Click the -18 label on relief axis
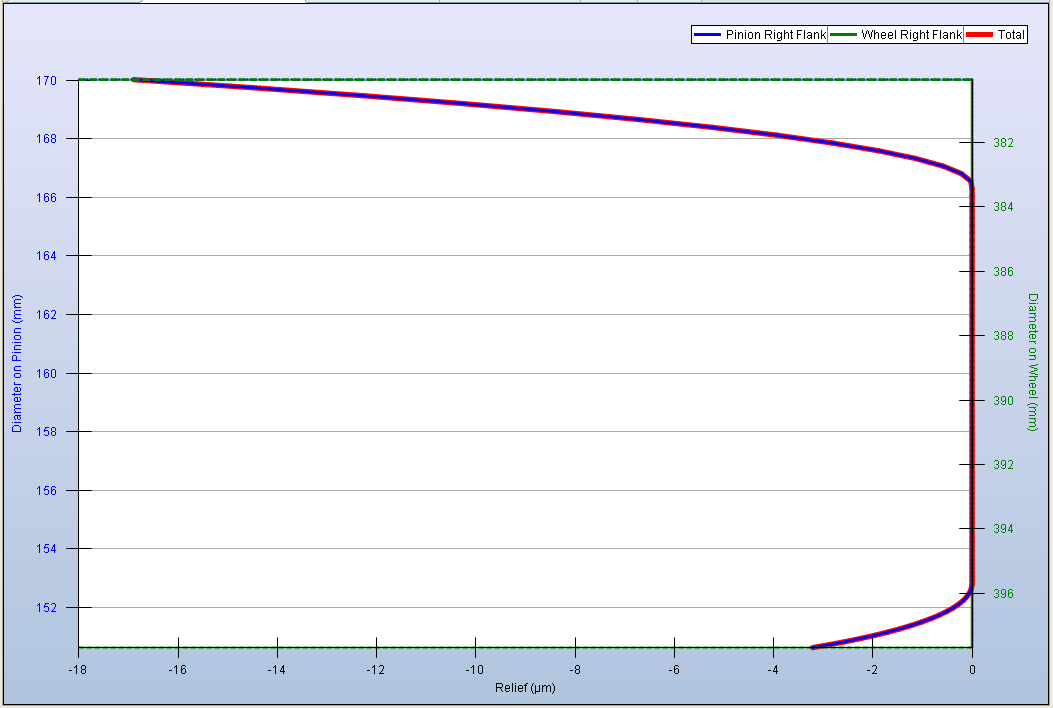This screenshot has width=1053, height=708. [79, 670]
